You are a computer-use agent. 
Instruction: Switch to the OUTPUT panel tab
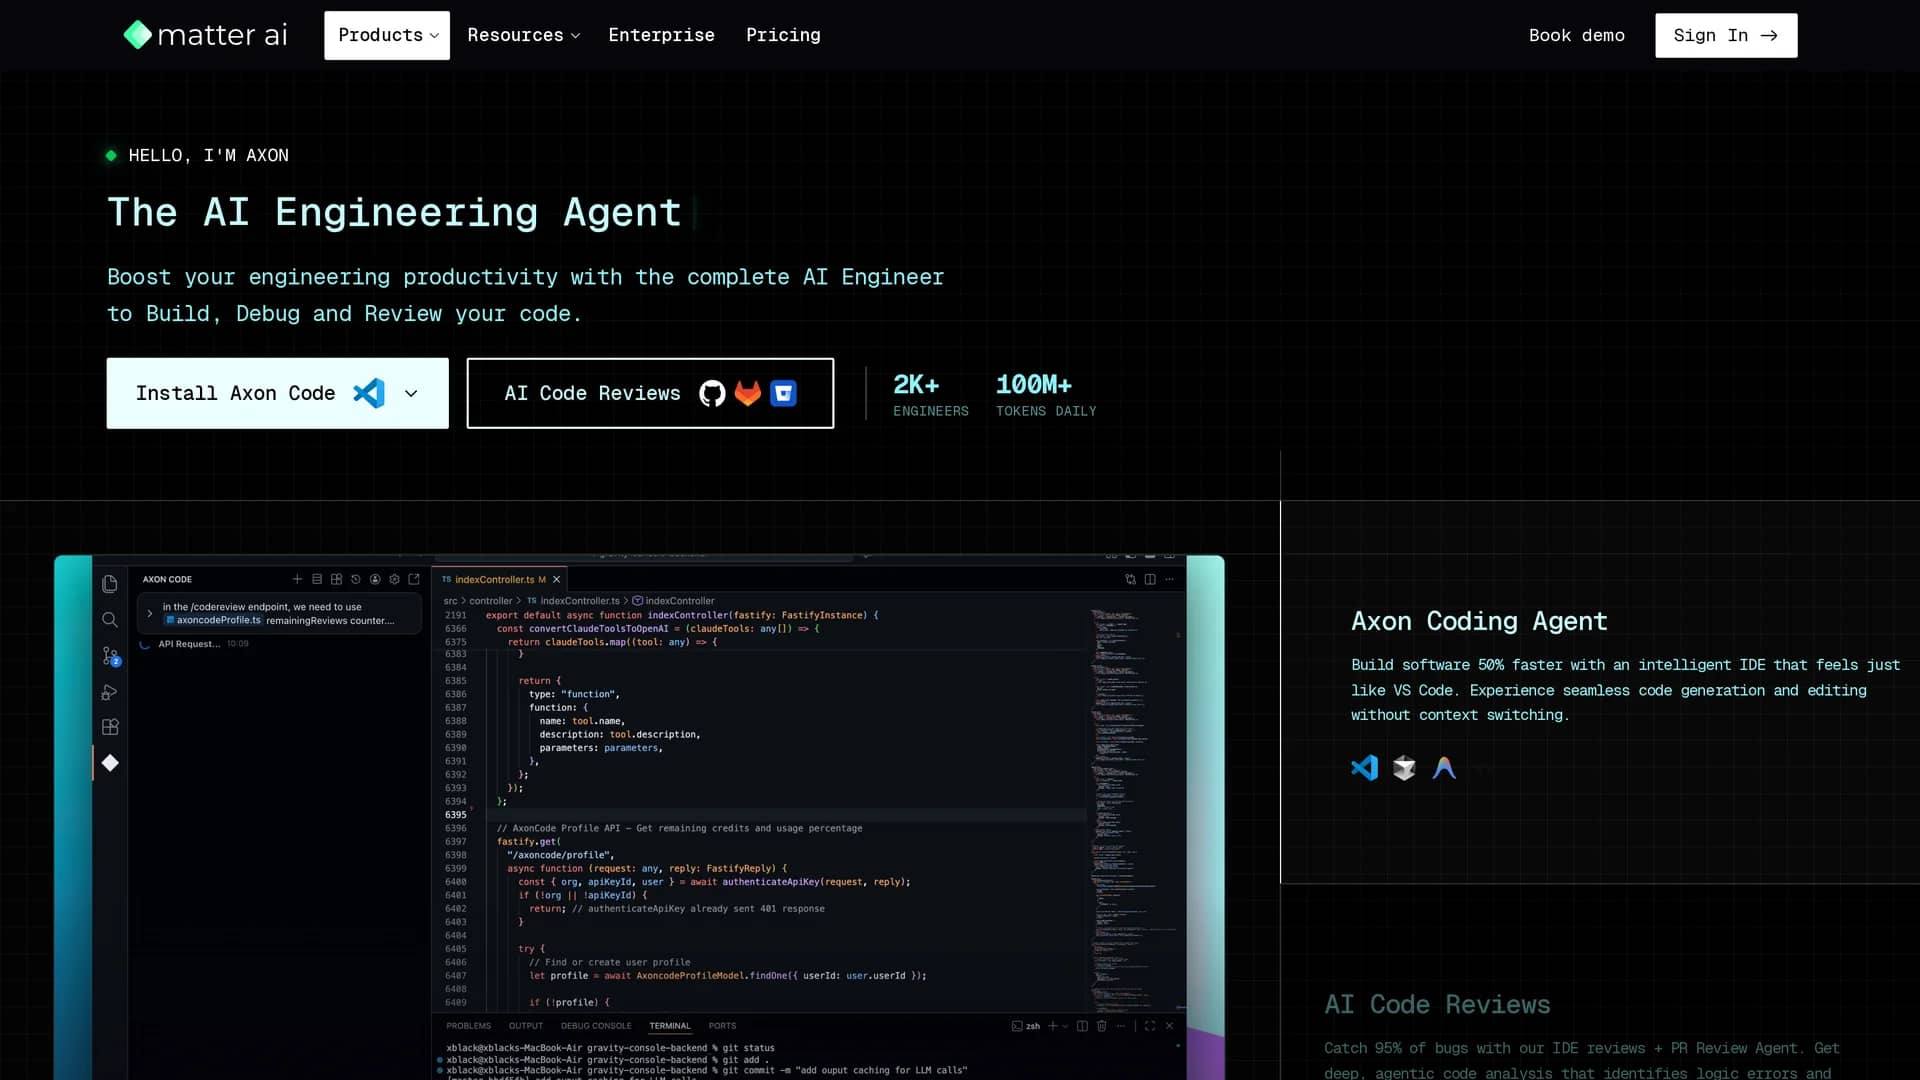point(526,1026)
